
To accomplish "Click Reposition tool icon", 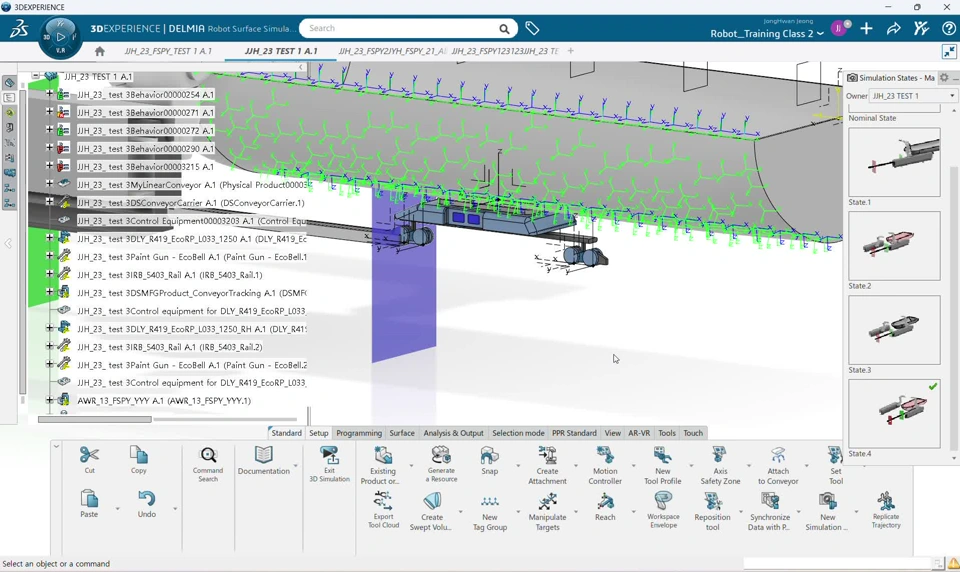I will tap(712, 500).
